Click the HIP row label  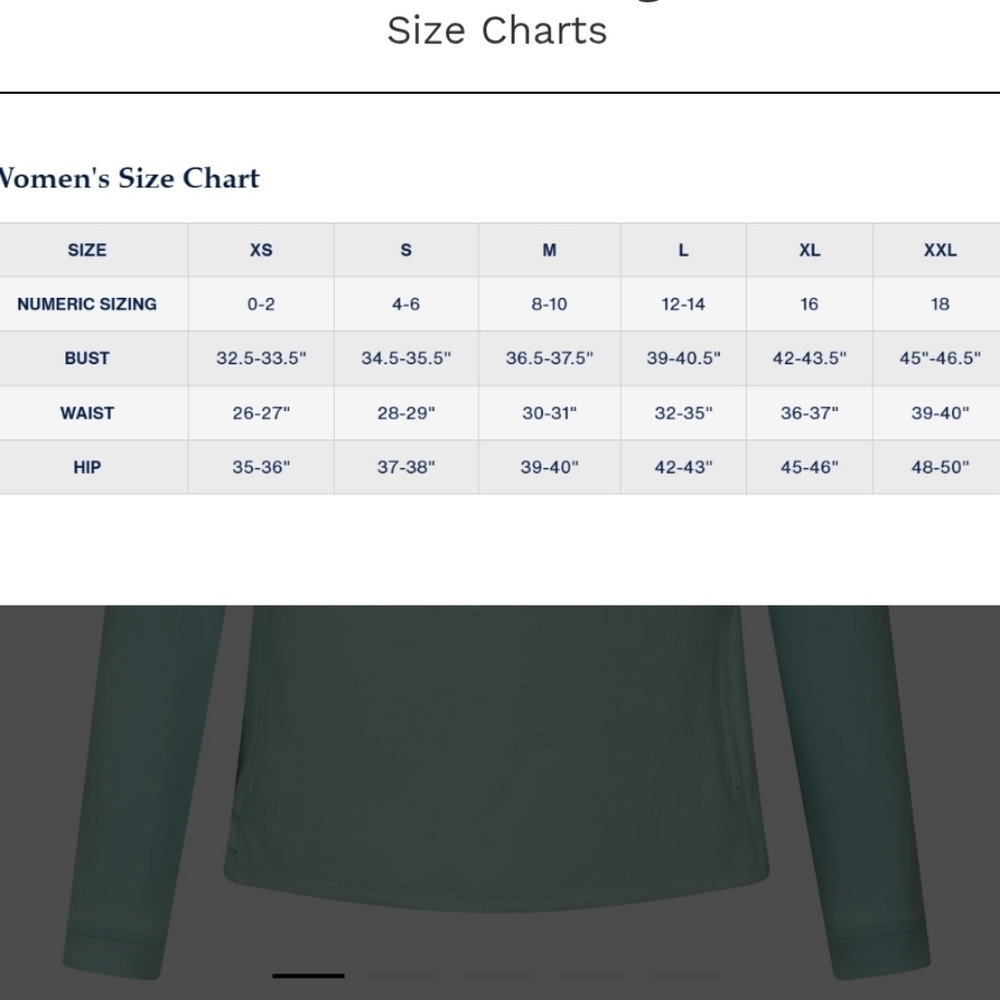(x=87, y=467)
